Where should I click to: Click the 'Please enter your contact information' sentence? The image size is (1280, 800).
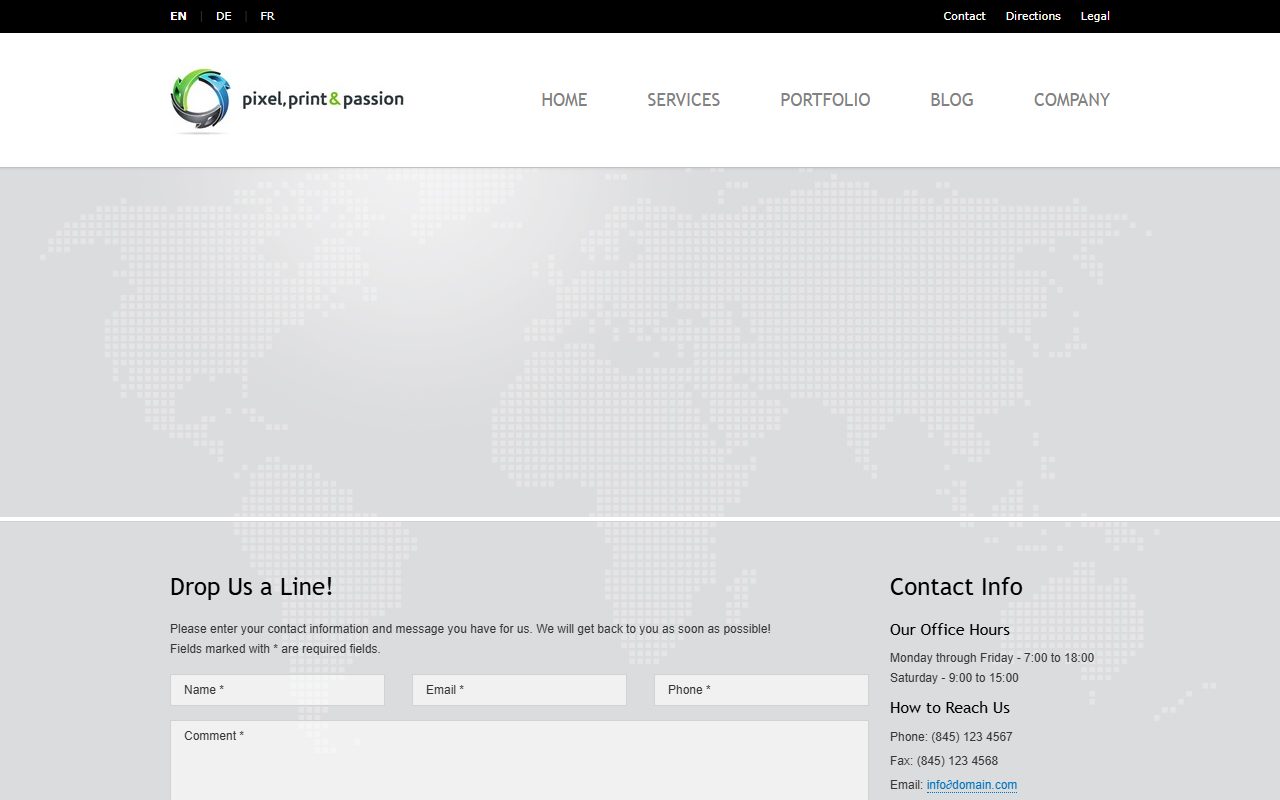470,629
